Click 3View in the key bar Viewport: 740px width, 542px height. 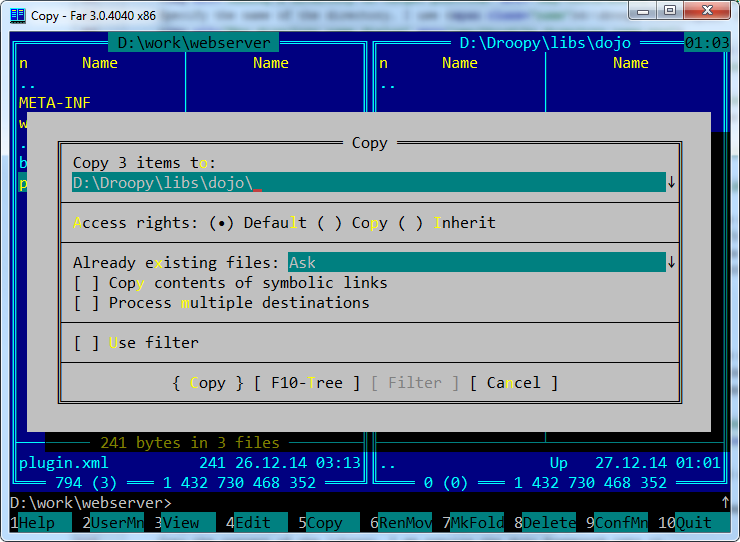point(185,523)
